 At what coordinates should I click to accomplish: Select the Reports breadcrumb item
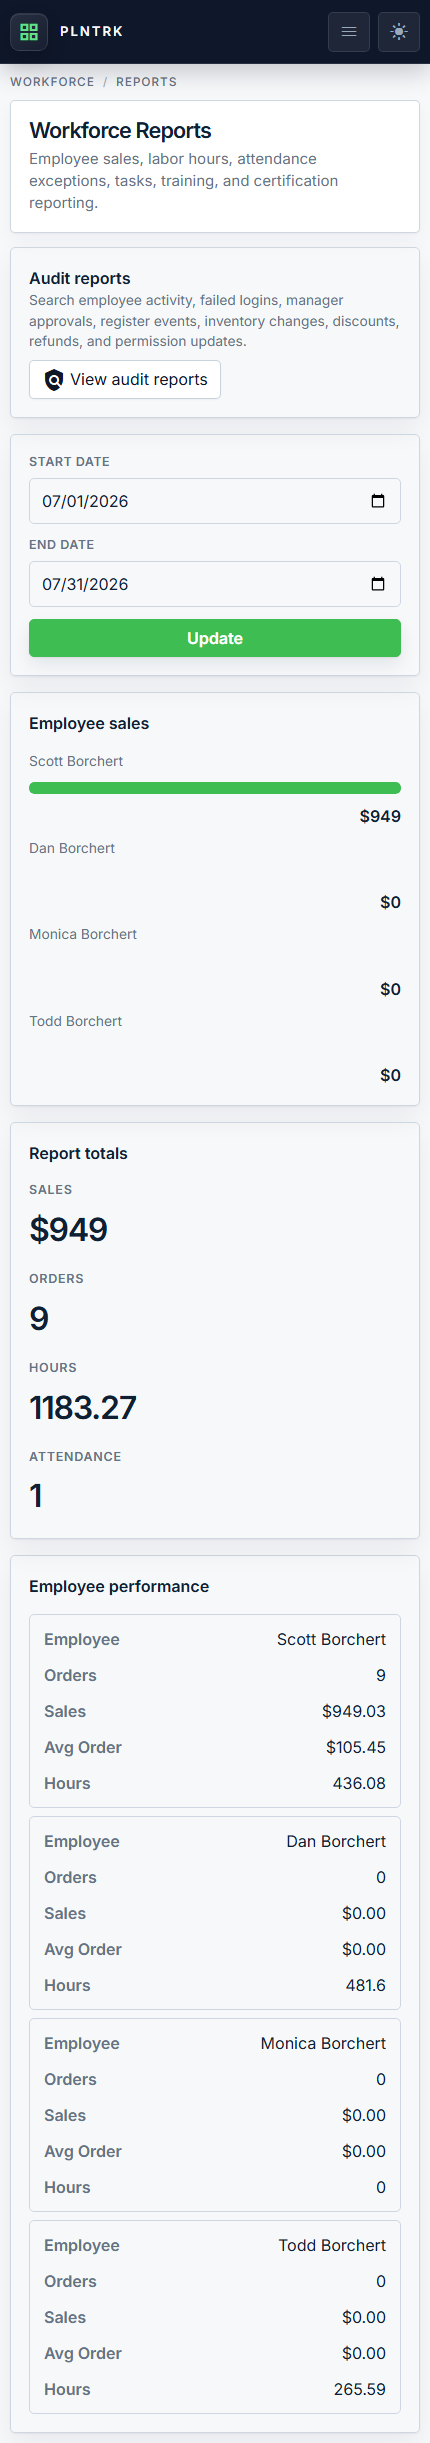(x=146, y=82)
